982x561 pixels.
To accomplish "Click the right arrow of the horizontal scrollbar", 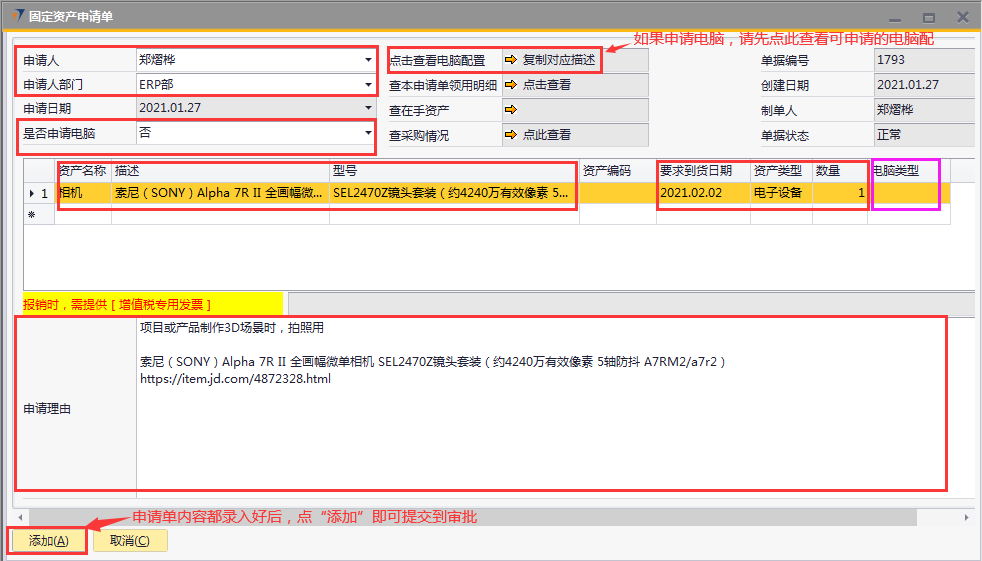I will (x=965, y=517).
